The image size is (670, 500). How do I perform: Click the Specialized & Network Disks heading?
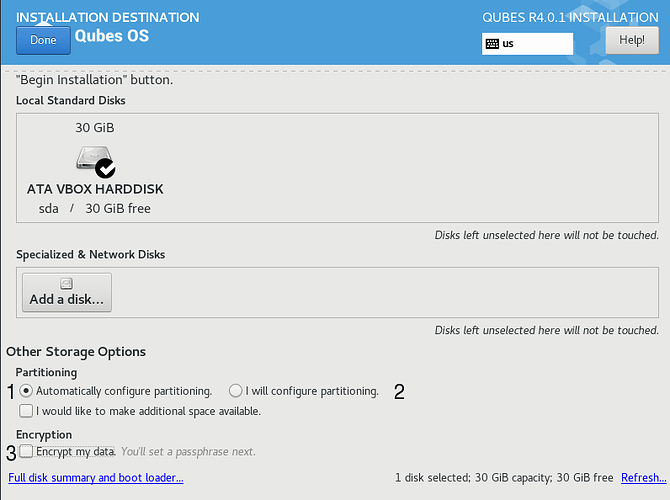(x=91, y=254)
